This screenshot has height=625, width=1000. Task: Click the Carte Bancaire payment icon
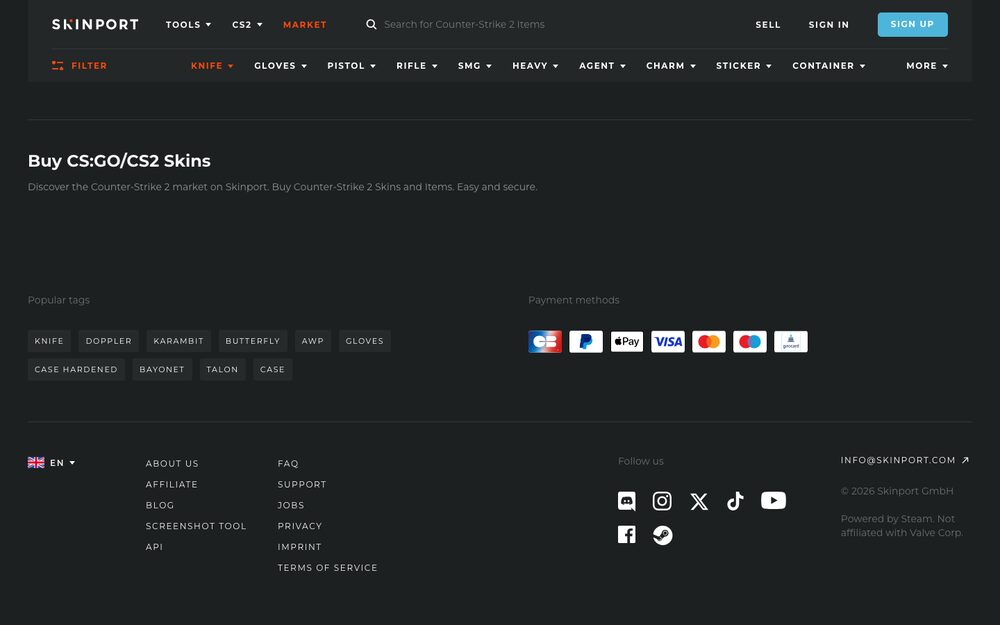[x=545, y=342]
